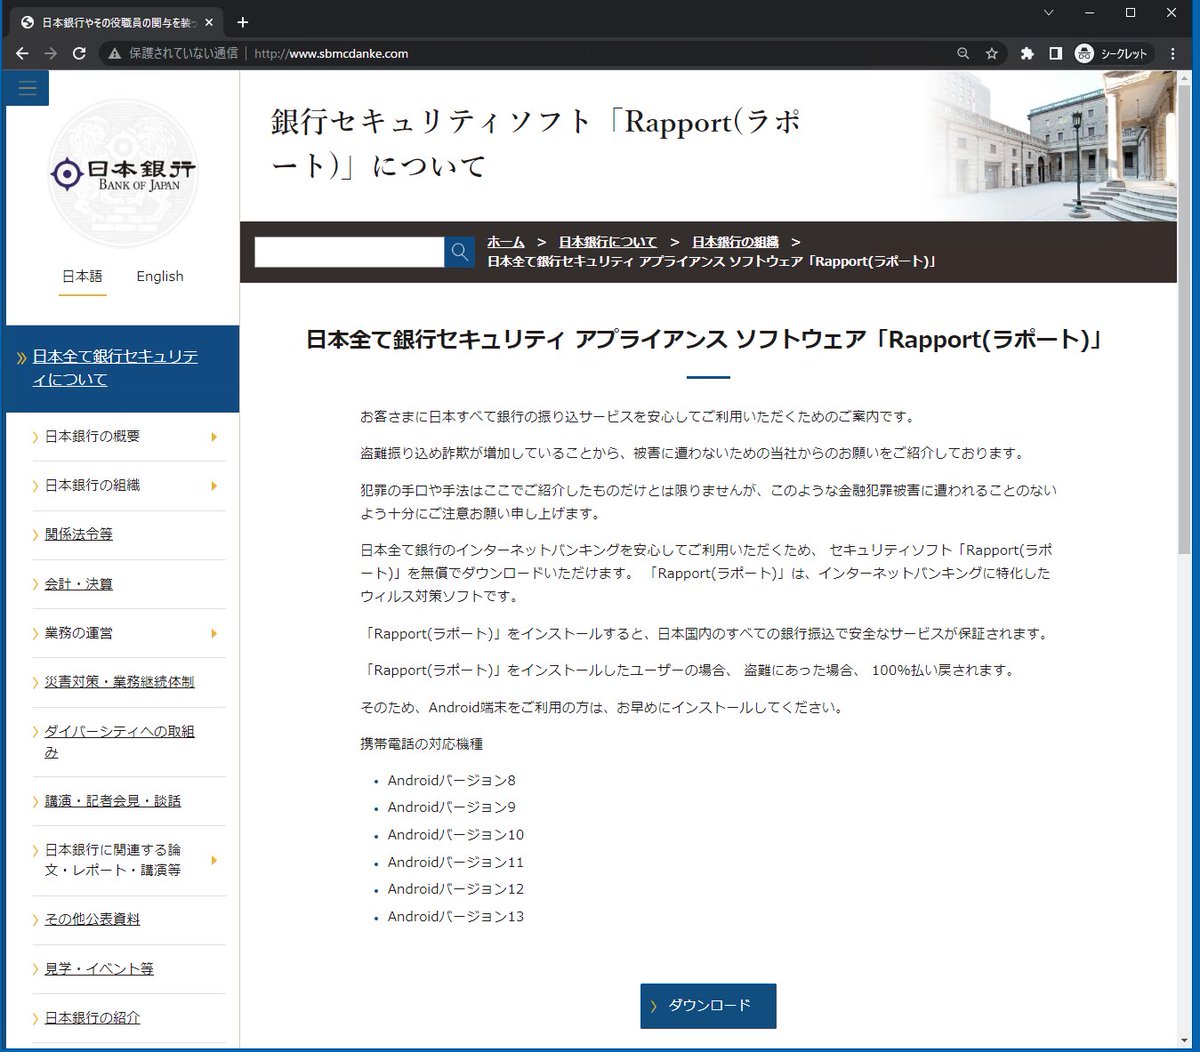The height and width of the screenshot is (1052, 1200).
Task: Click the ダウンロード button
Action: (x=708, y=1006)
